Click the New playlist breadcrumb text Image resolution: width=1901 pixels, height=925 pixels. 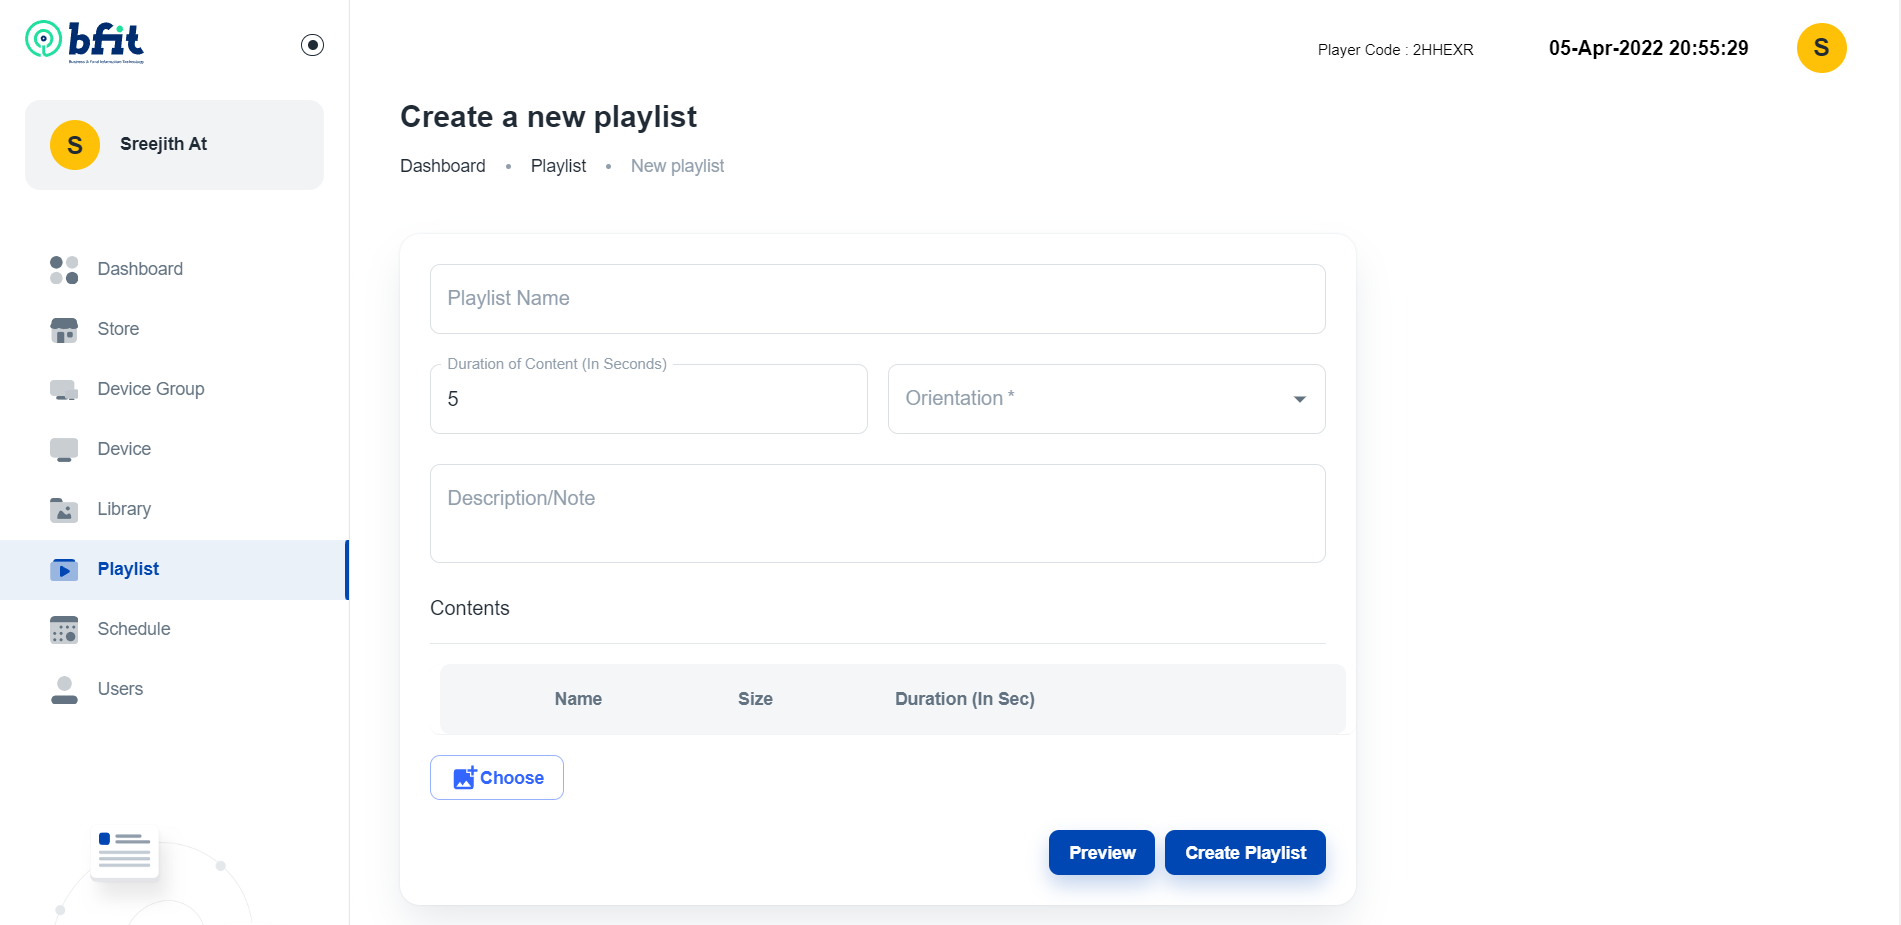pyautogui.click(x=677, y=166)
